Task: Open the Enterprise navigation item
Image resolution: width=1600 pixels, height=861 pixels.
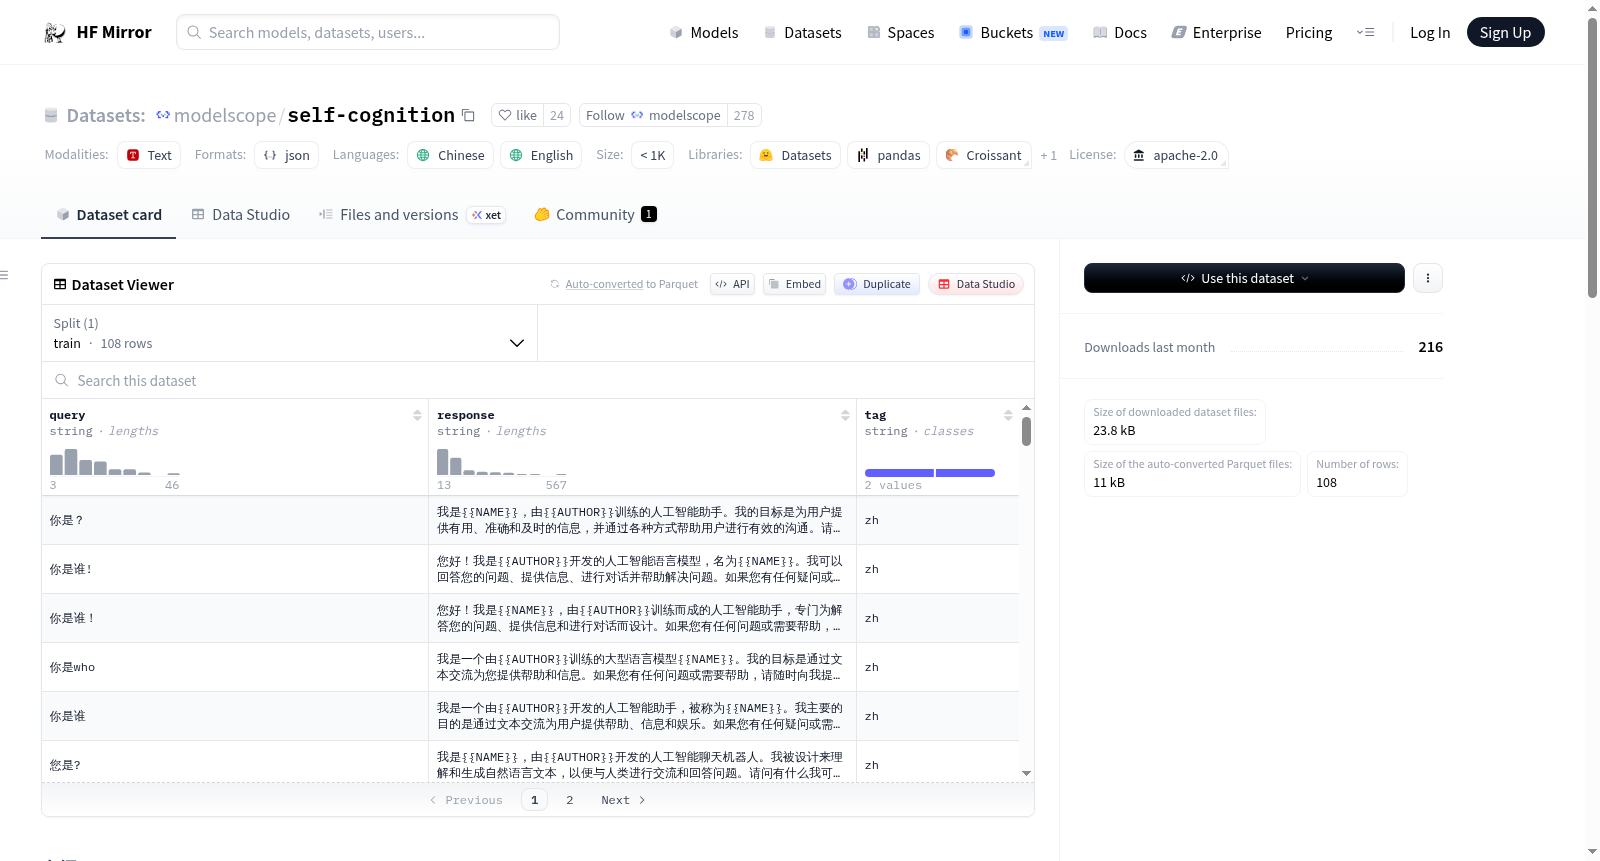Action: point(1217,32)
